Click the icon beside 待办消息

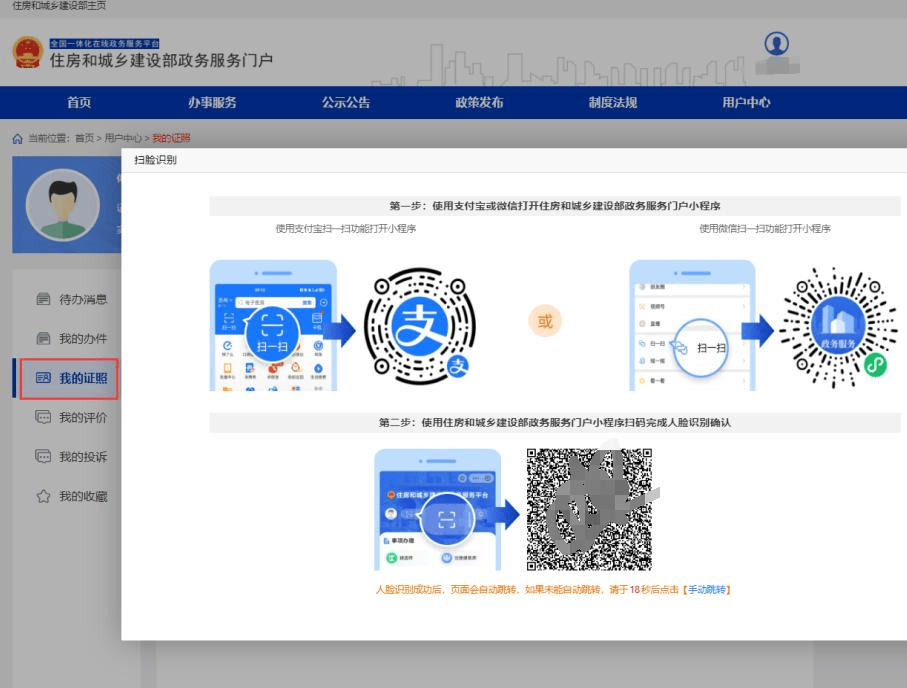(43, 299)
